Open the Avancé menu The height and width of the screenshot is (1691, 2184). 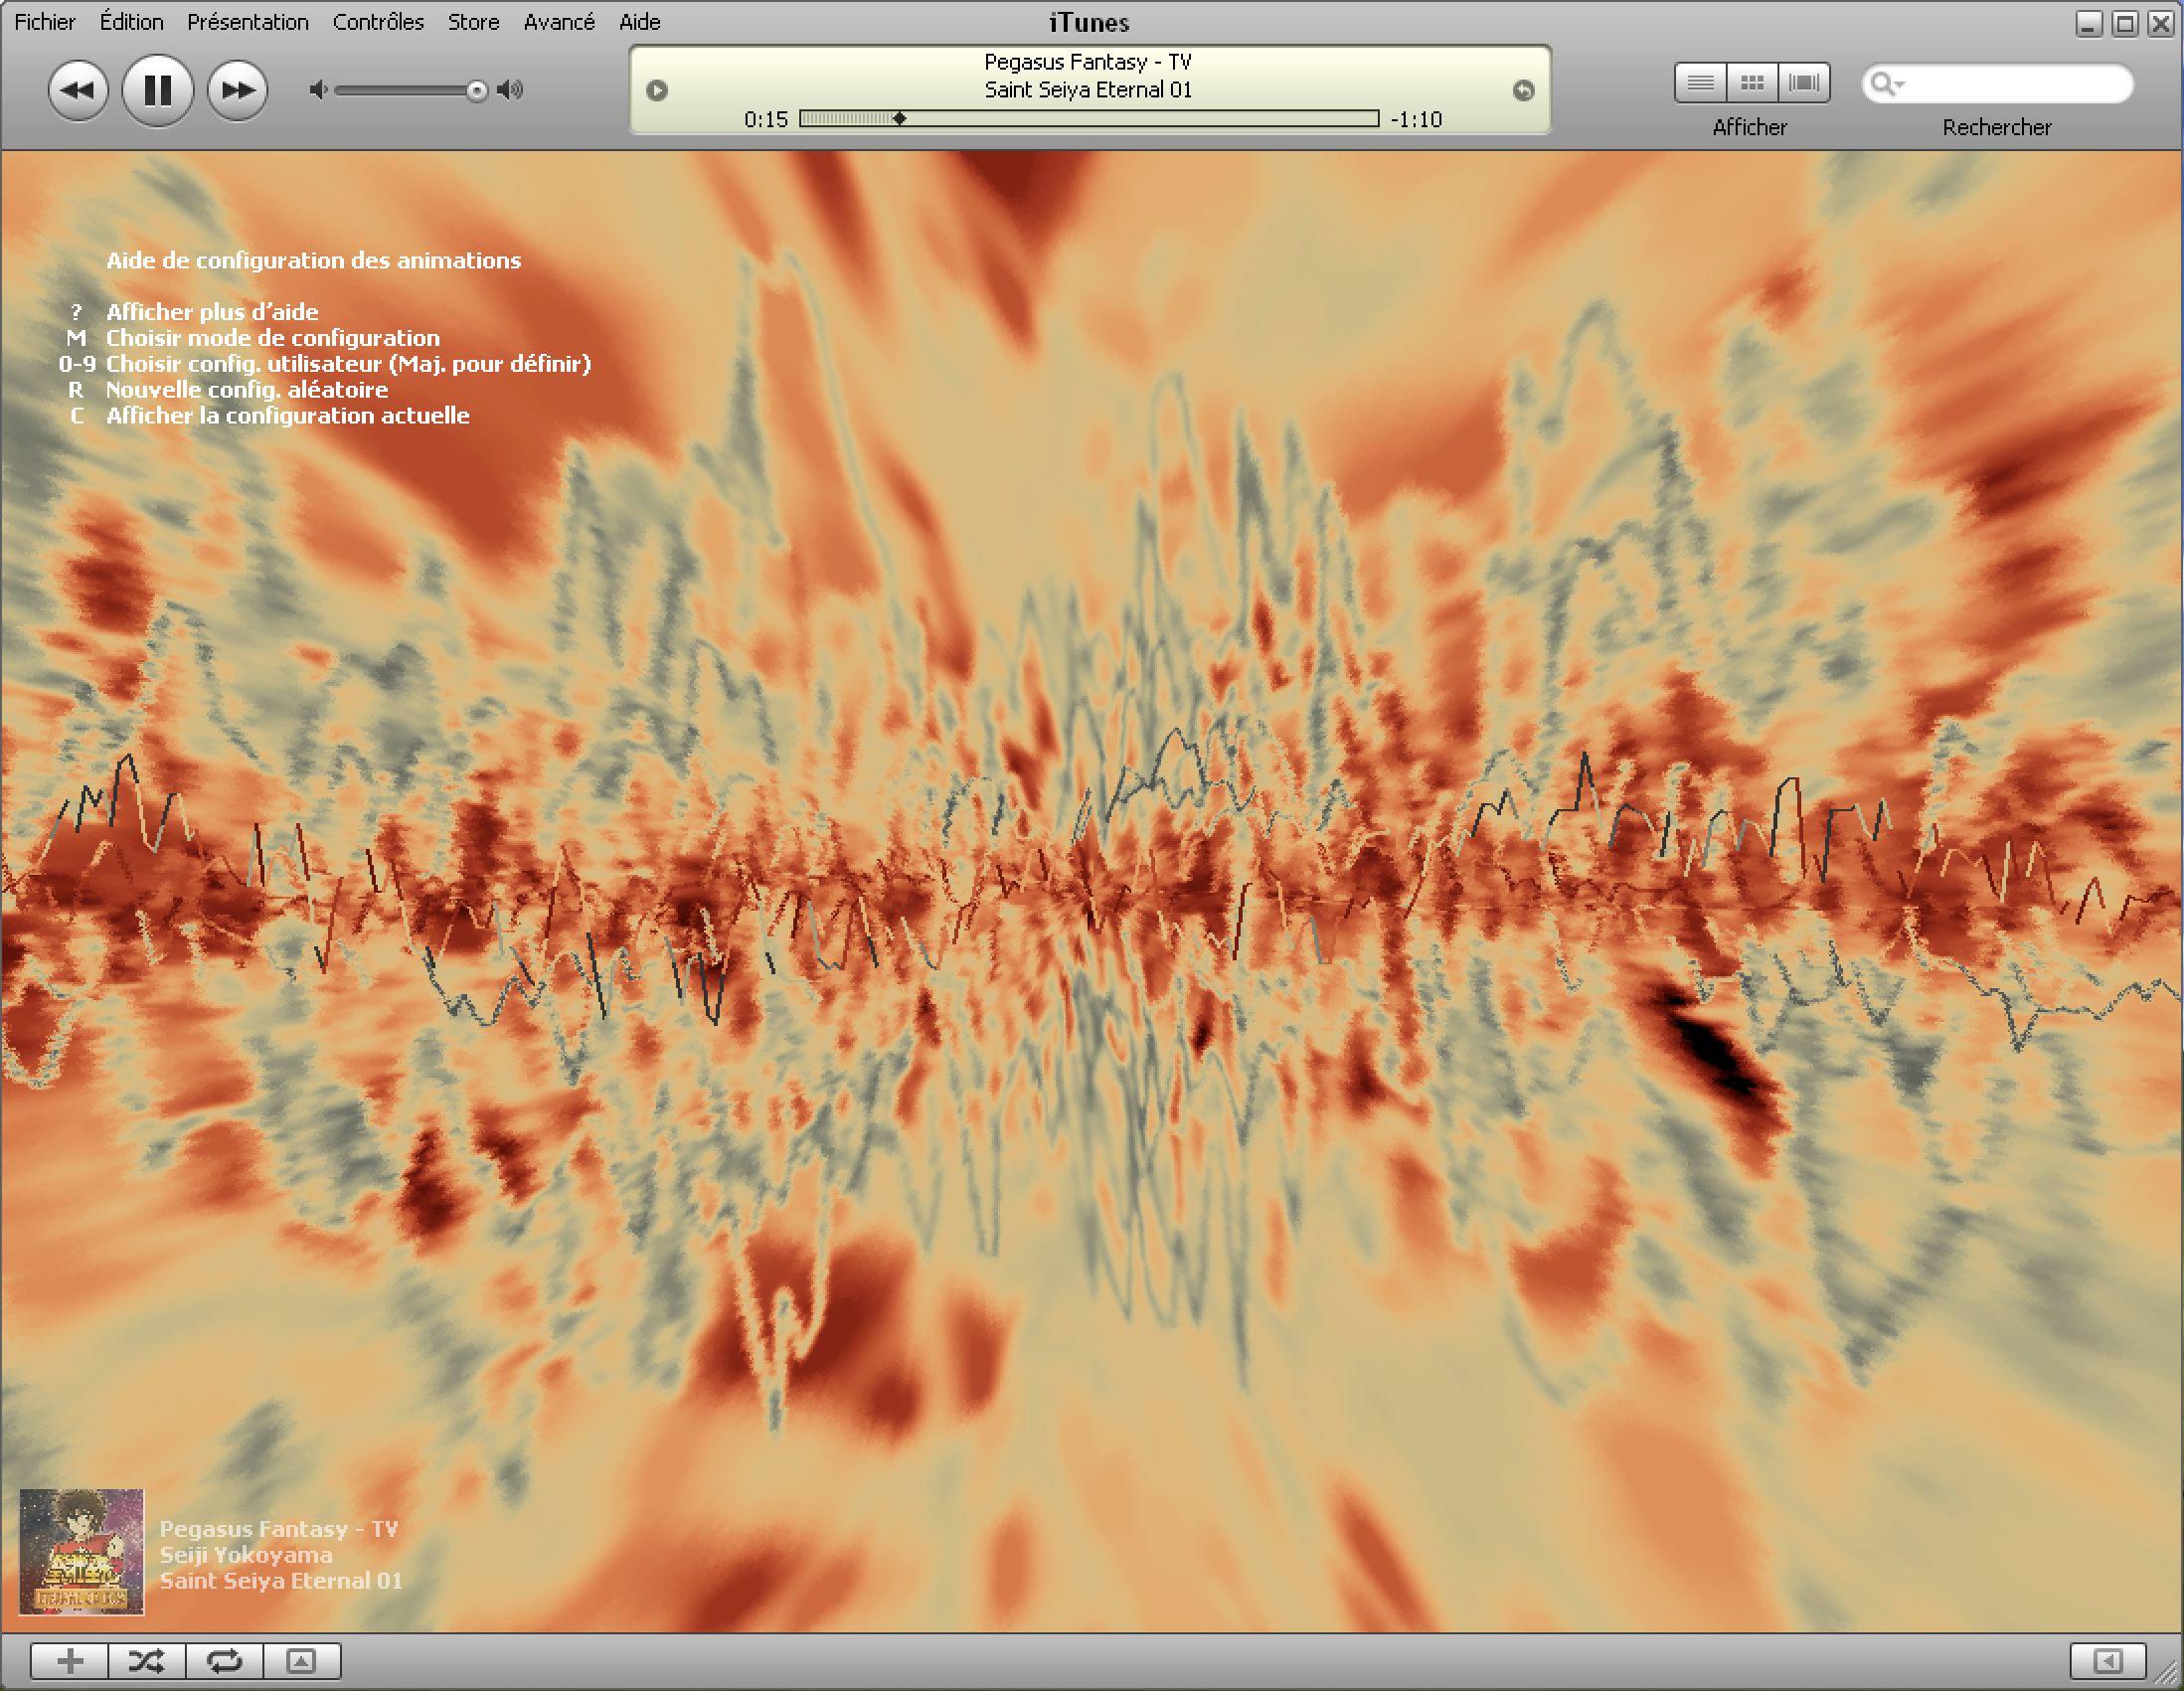coord(558,22)
